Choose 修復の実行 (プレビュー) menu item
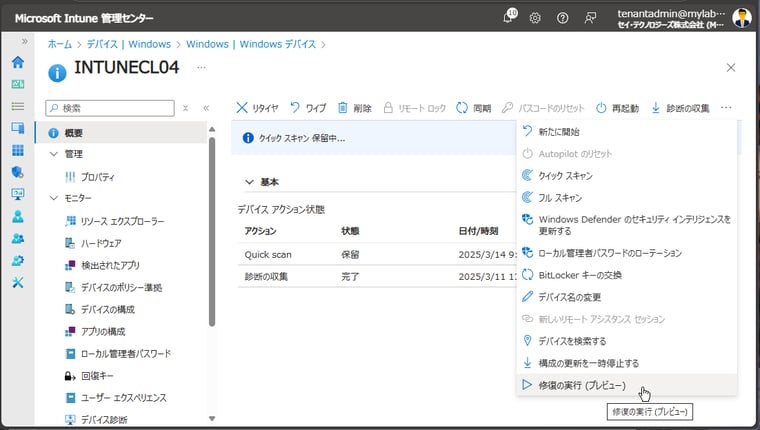Image resolution: width=760 pixels, height=430 pixels. [x=627, y=385]
